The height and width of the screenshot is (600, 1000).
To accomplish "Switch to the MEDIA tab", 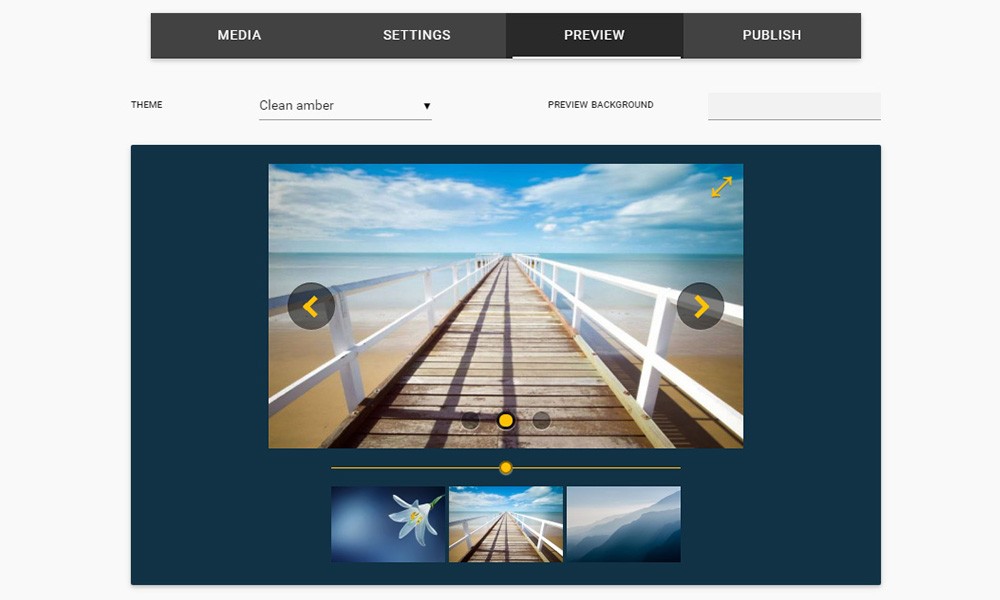I will coord(239,35).
